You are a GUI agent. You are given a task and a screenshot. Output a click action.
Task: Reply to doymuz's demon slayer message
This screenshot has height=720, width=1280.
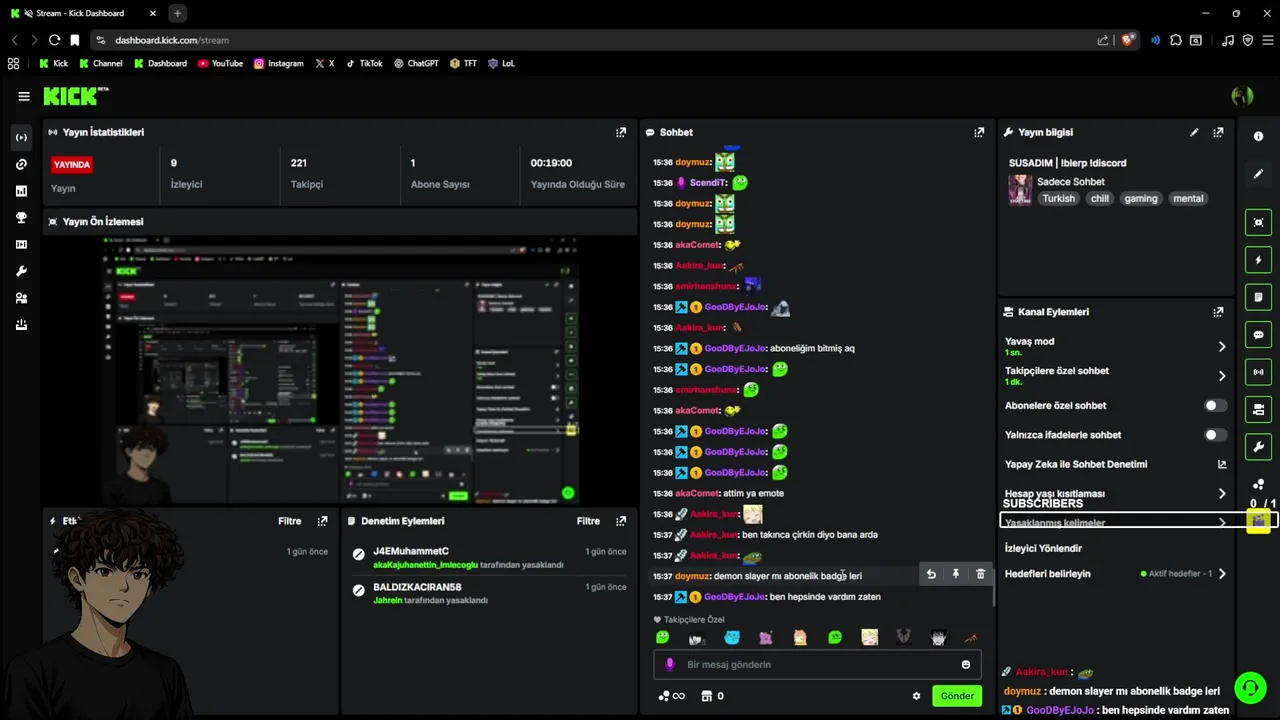[x=931, y=574]
